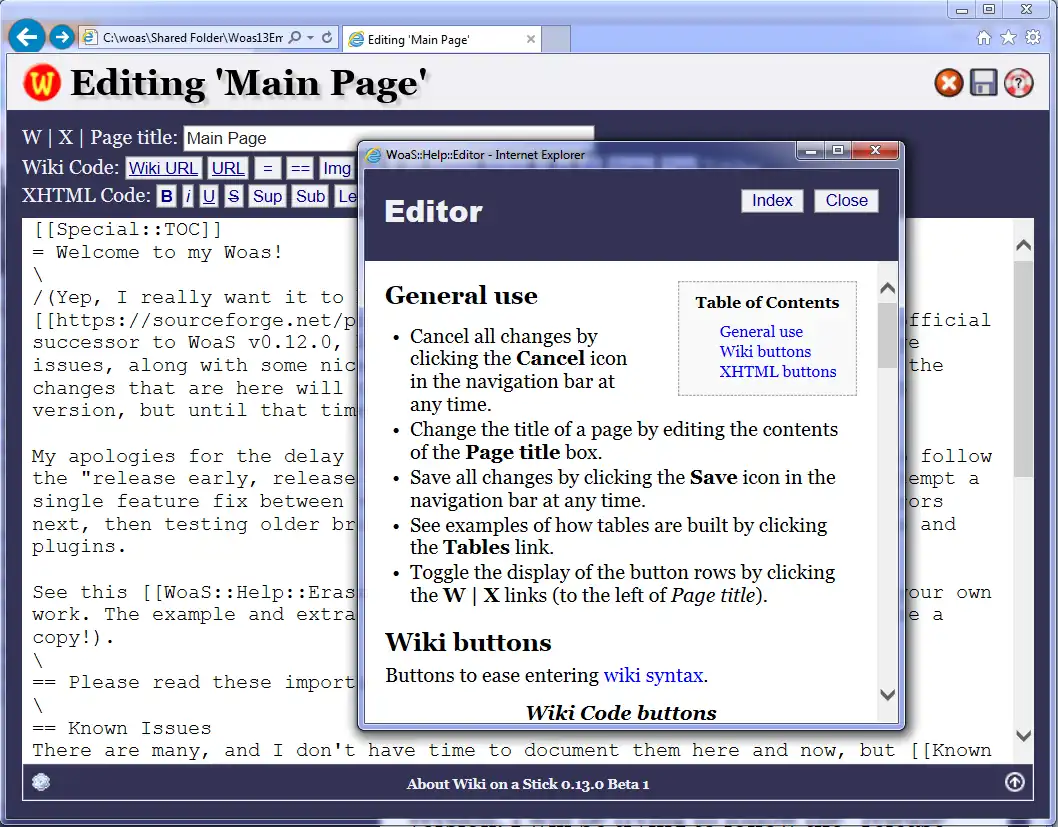Click the '[[Special::TOC]]' line in editor
The height and width of the screenshot is (827, 1058).
coord(128,229)
